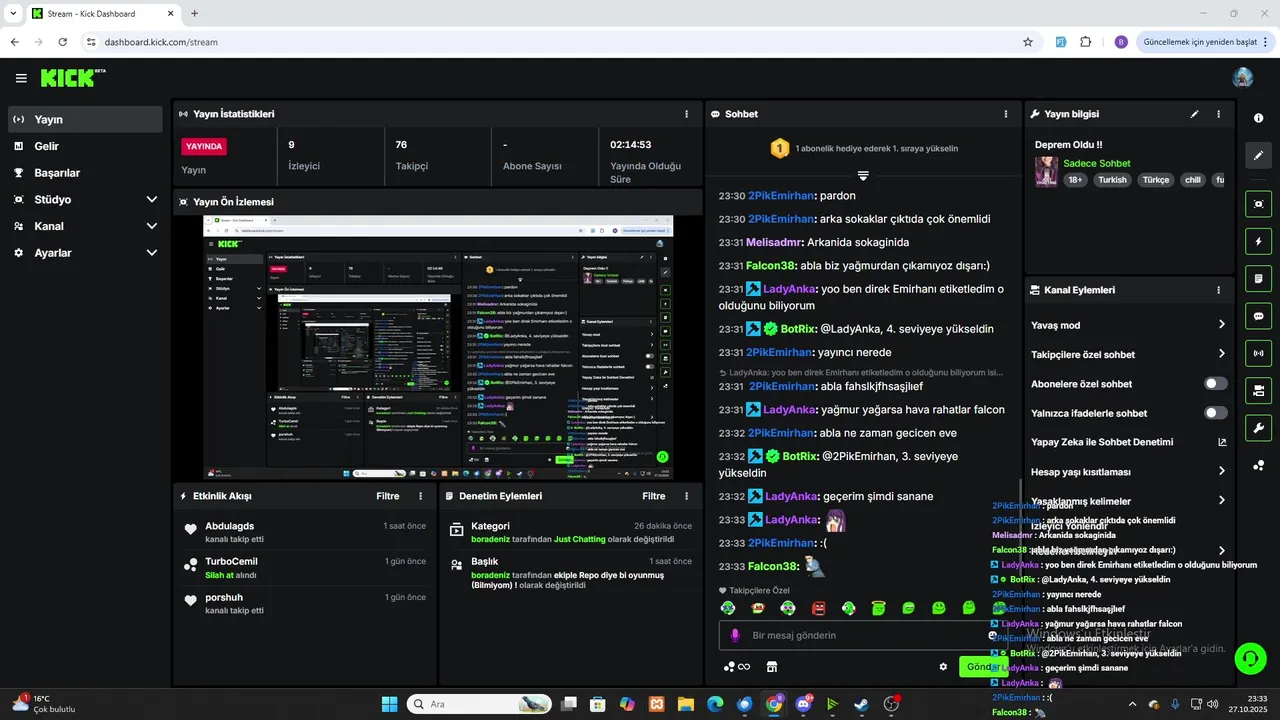Screen dimensions: 1280x720
Task: Toggle the channel actions widget in the right sidebar
Action: [1258, 390]
